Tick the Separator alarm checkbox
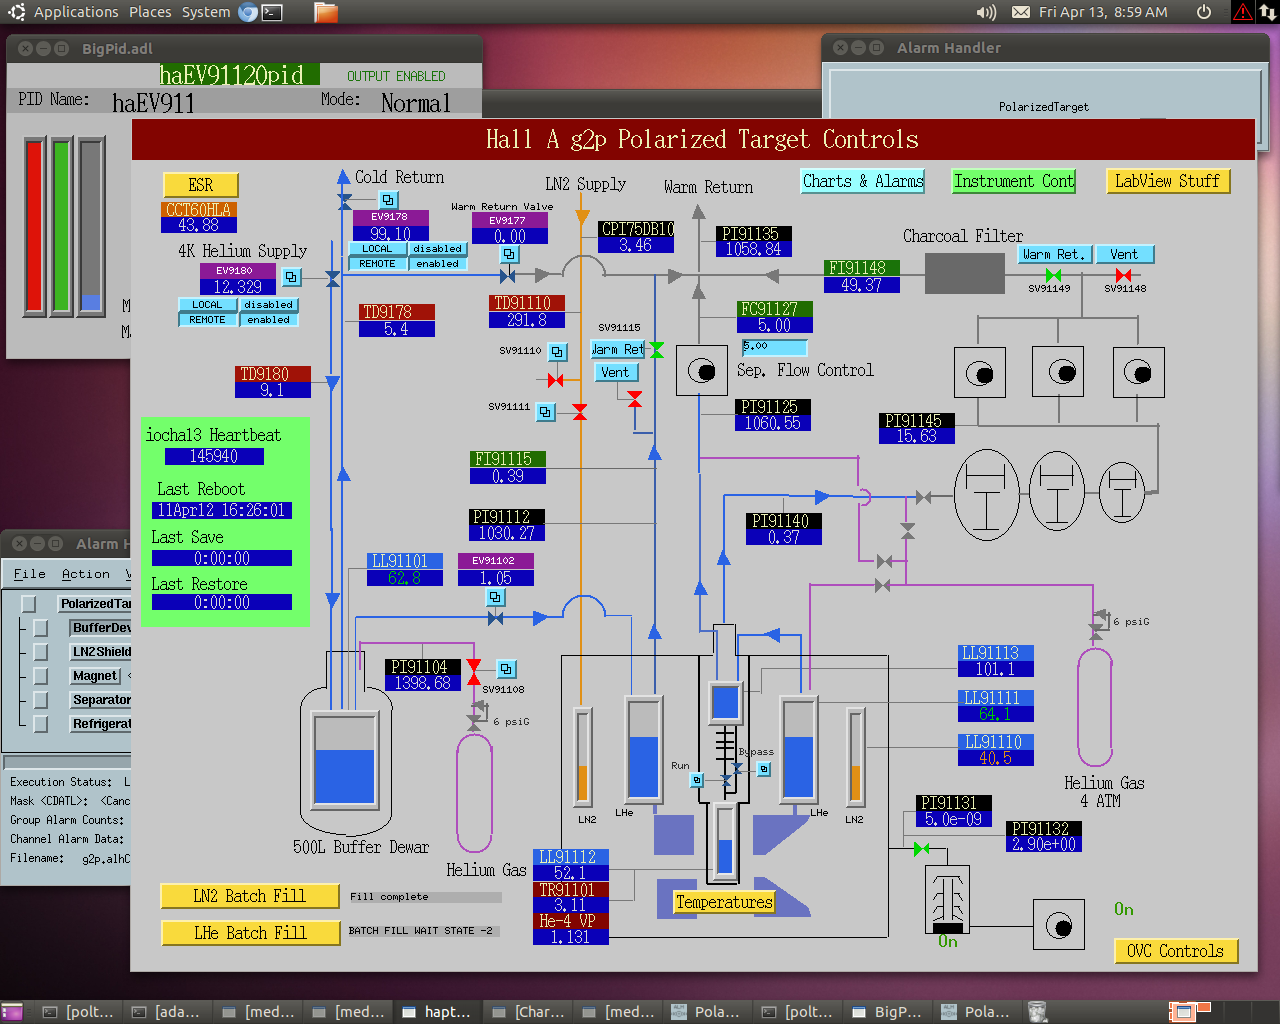Image resolution: width=1280 pixels, height=1024 pixels. point(40,700)
